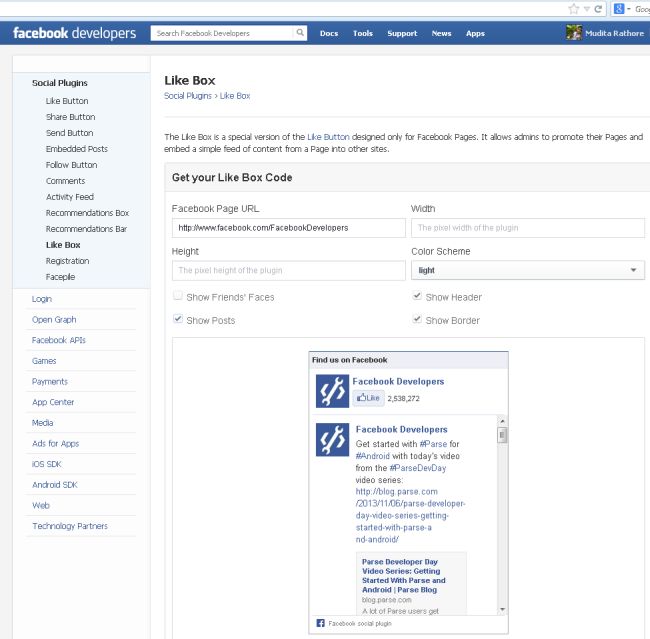Click in the Search Facebook Developers field
The image size is (650, 639).
pyautogui.click(x=222, y=33)
